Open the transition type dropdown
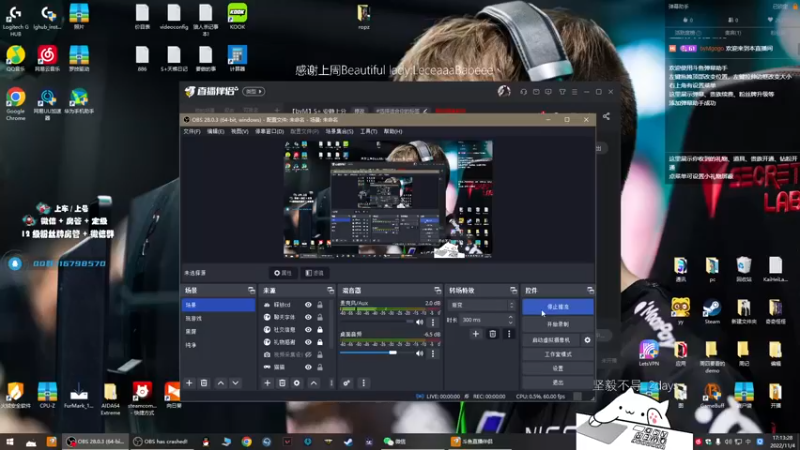800x450 pixels. [482, 305]
